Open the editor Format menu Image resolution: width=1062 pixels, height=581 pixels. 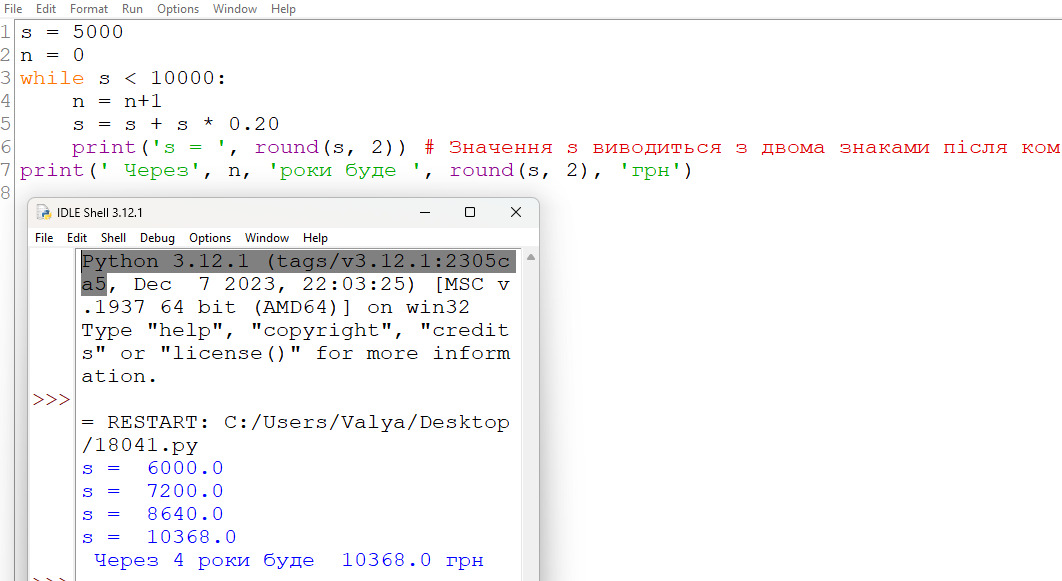(x=89, y=9)
